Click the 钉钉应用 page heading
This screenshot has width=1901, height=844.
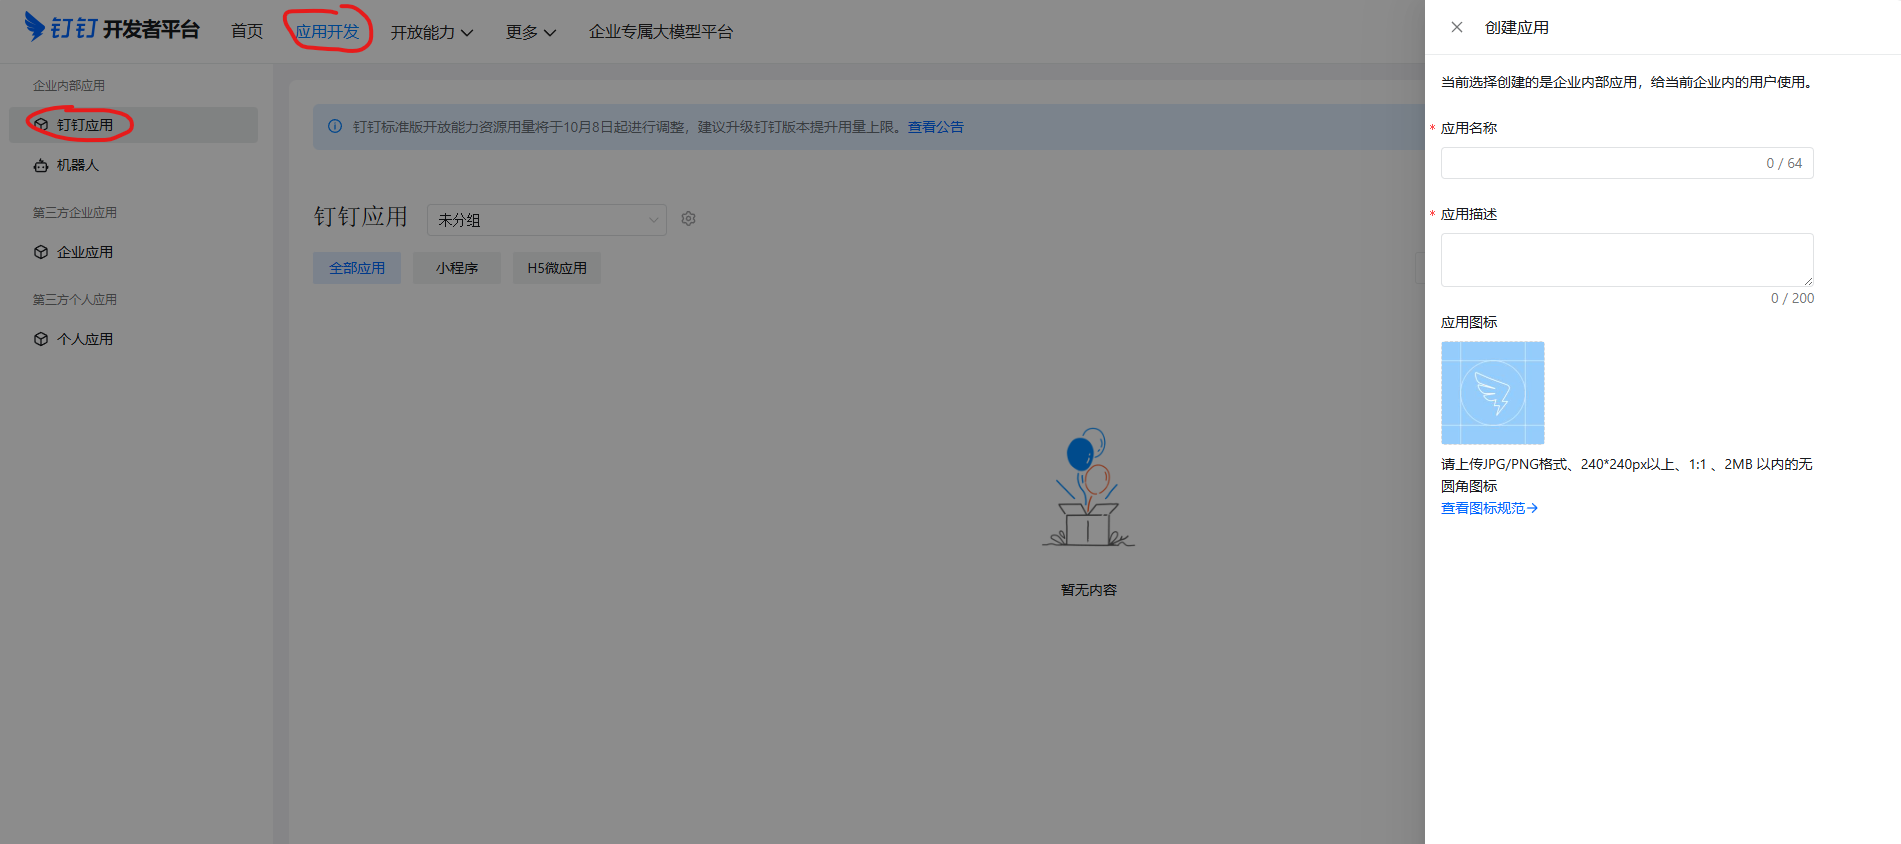[x=361, y=217]
